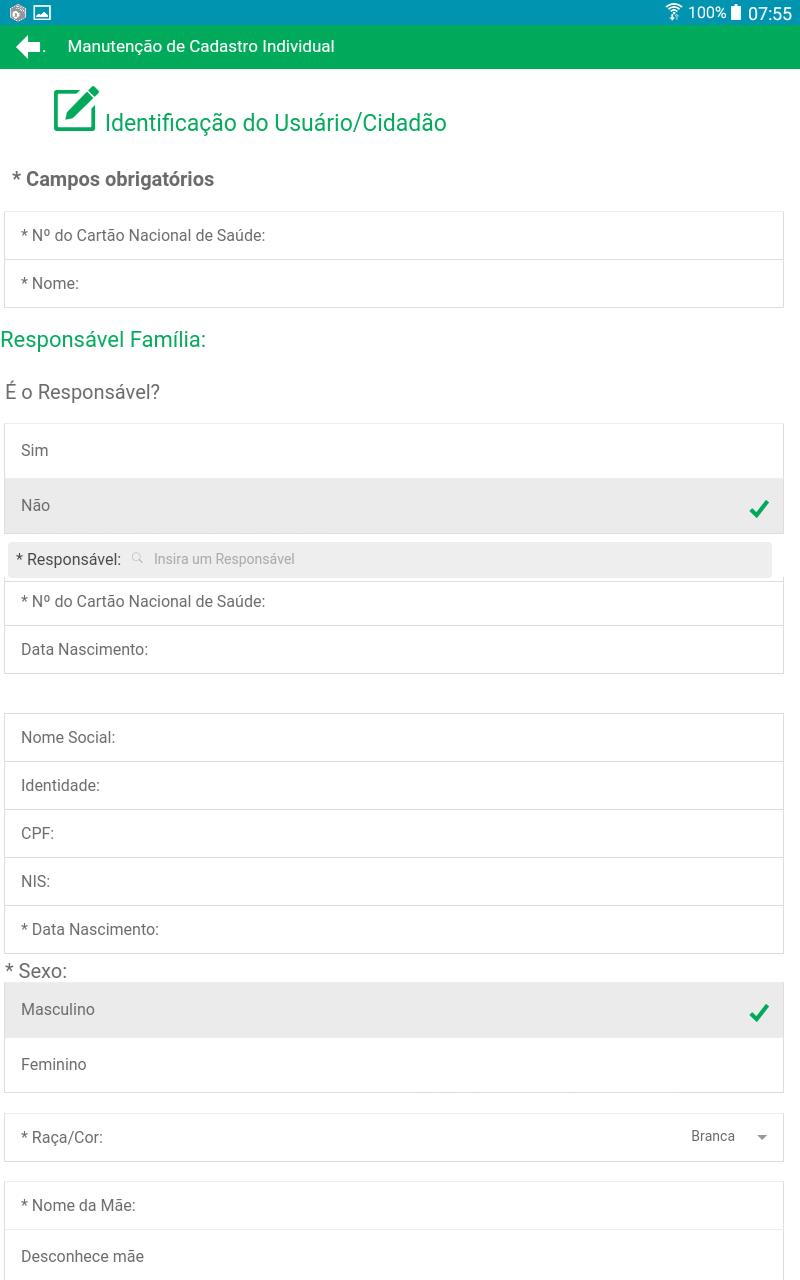This screenshot has height=1280, width=800.
Task: Click the edit pencil icon by Identificação
Action: tap(76, 109)
